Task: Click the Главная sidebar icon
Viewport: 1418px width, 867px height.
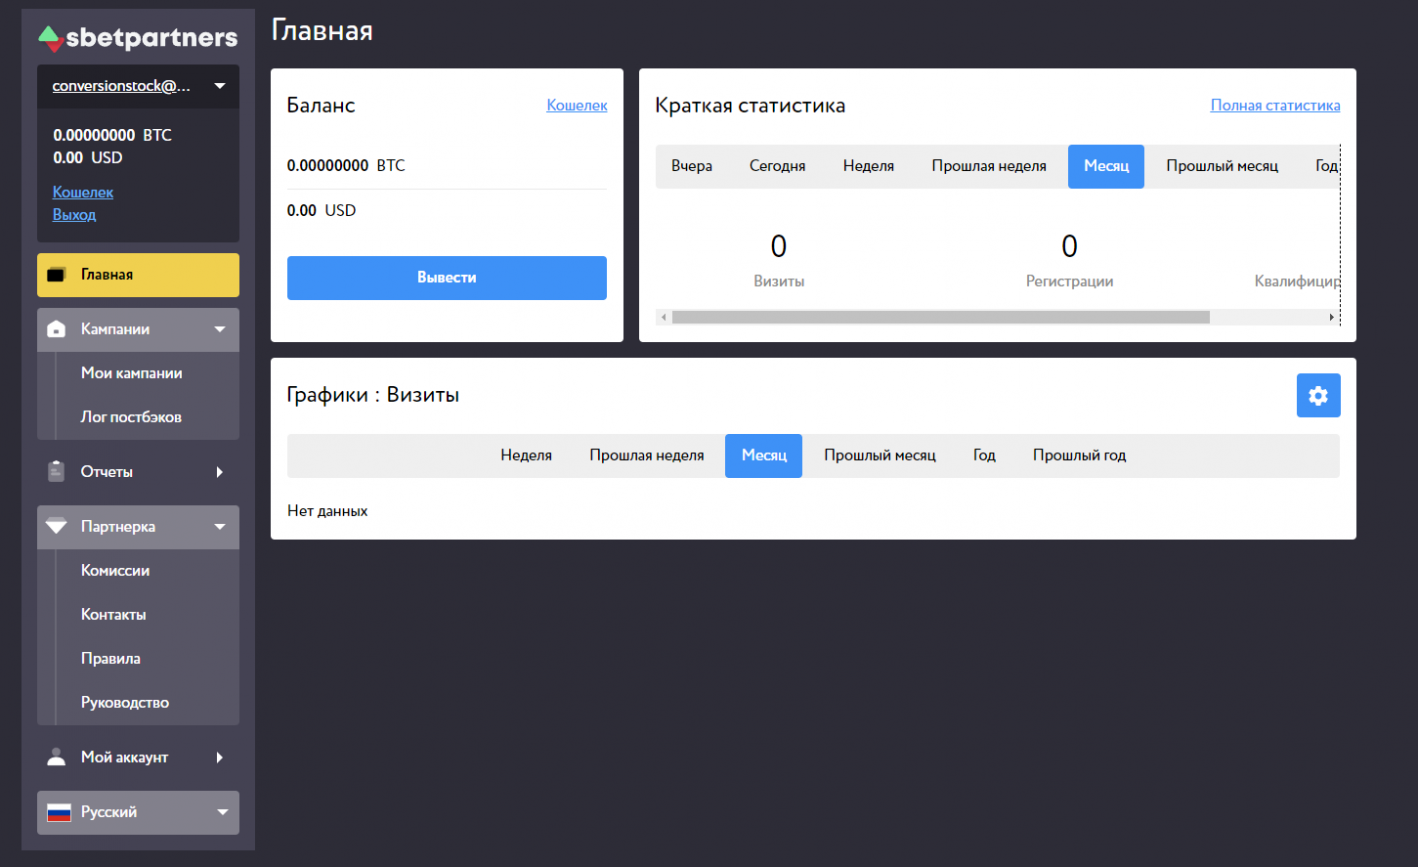Action: click(x=57, y=275)
